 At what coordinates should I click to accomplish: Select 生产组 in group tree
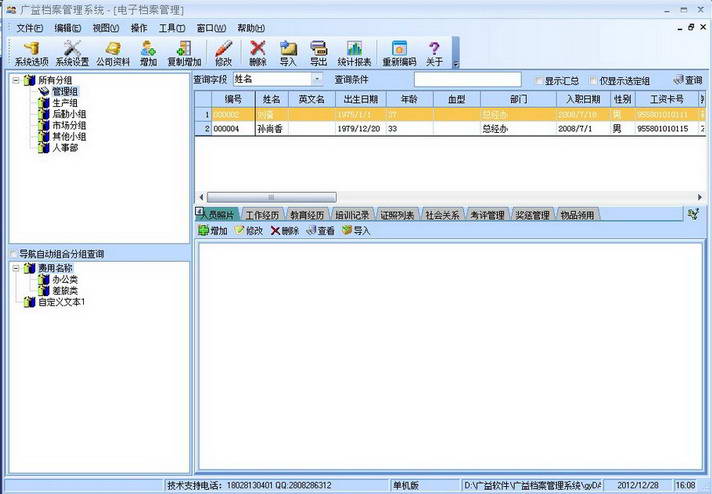point(65,103)
